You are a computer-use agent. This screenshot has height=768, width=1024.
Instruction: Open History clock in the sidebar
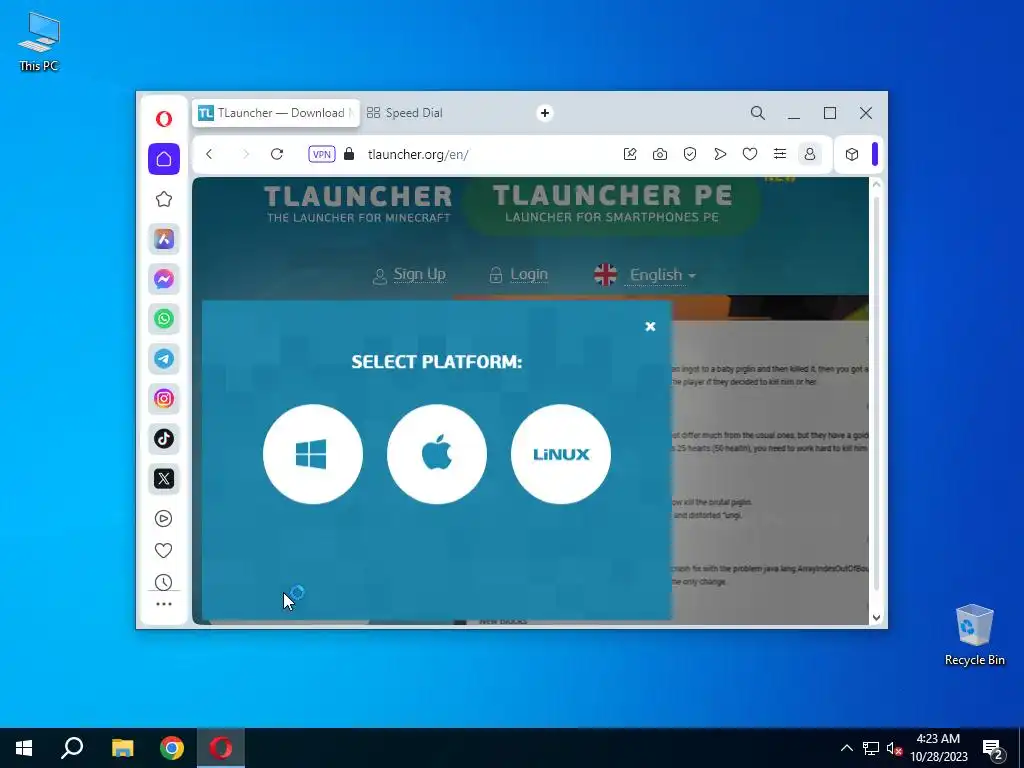point(163,582)
